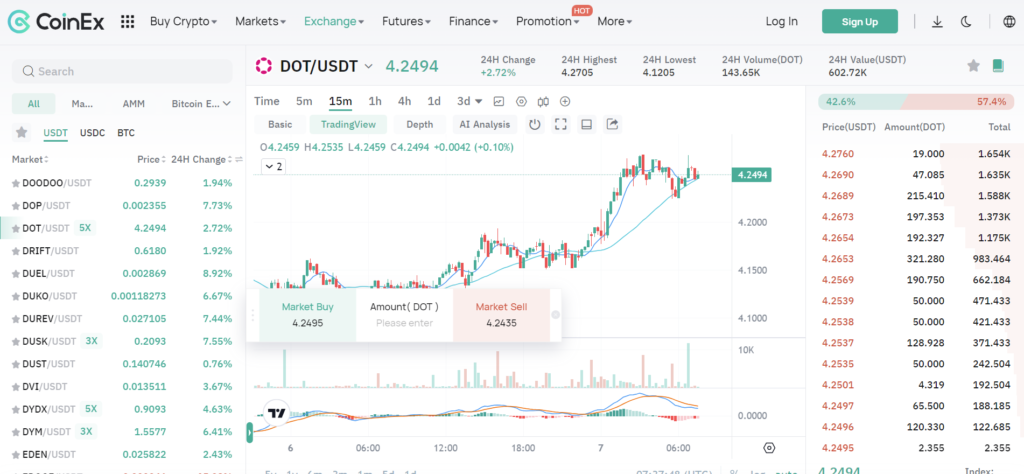Open the apps grid icon
Screen dimensions: 1024x474
click(x=127, y=22)
